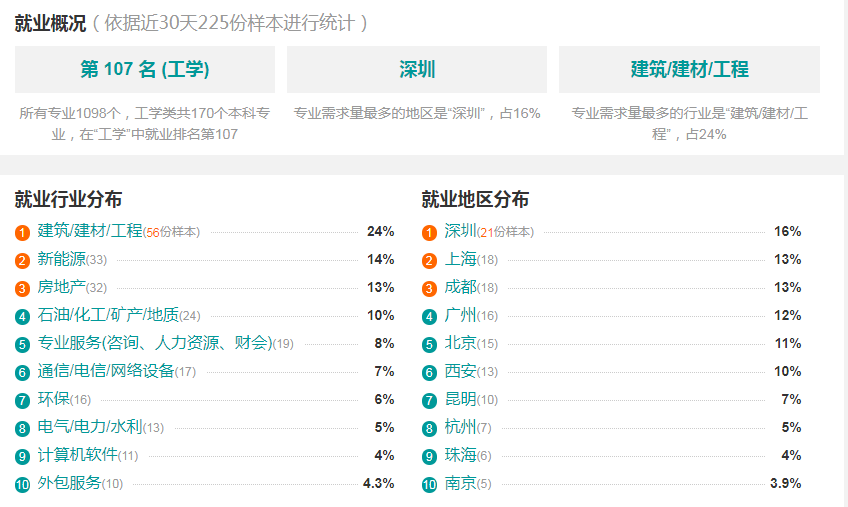The width and height of the screenshot is (848, 507).
Task: Click the 深圳 top region summary box
Action: point(417,69)
